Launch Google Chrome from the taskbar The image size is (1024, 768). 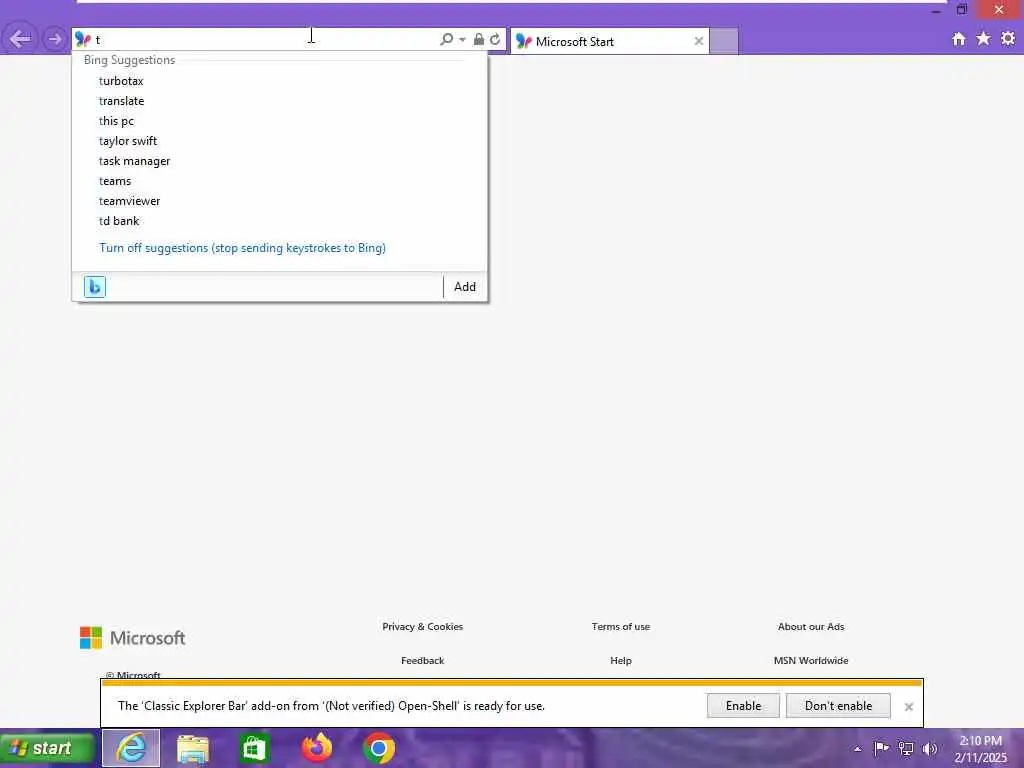coord(379,748)
